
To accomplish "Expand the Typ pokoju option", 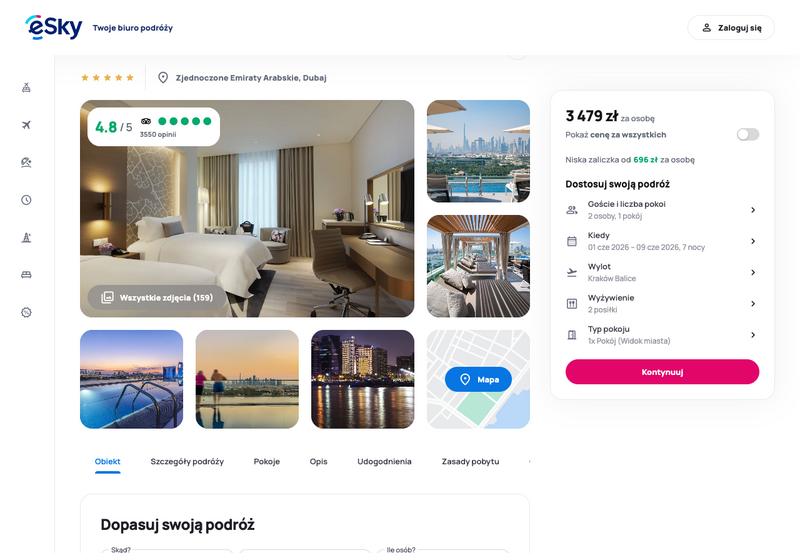I will pyautogui.click(x=662, y=335).
